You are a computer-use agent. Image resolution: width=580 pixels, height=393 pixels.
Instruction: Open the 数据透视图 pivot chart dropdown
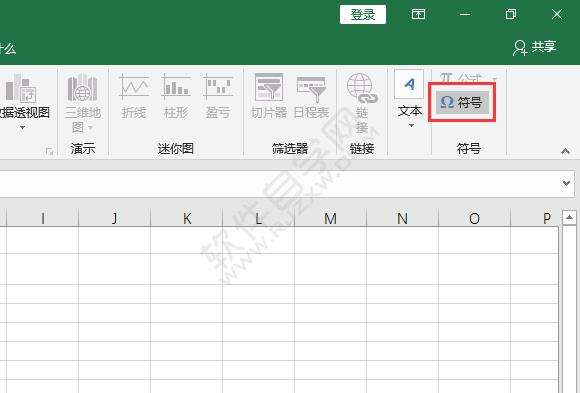point(23,127)
